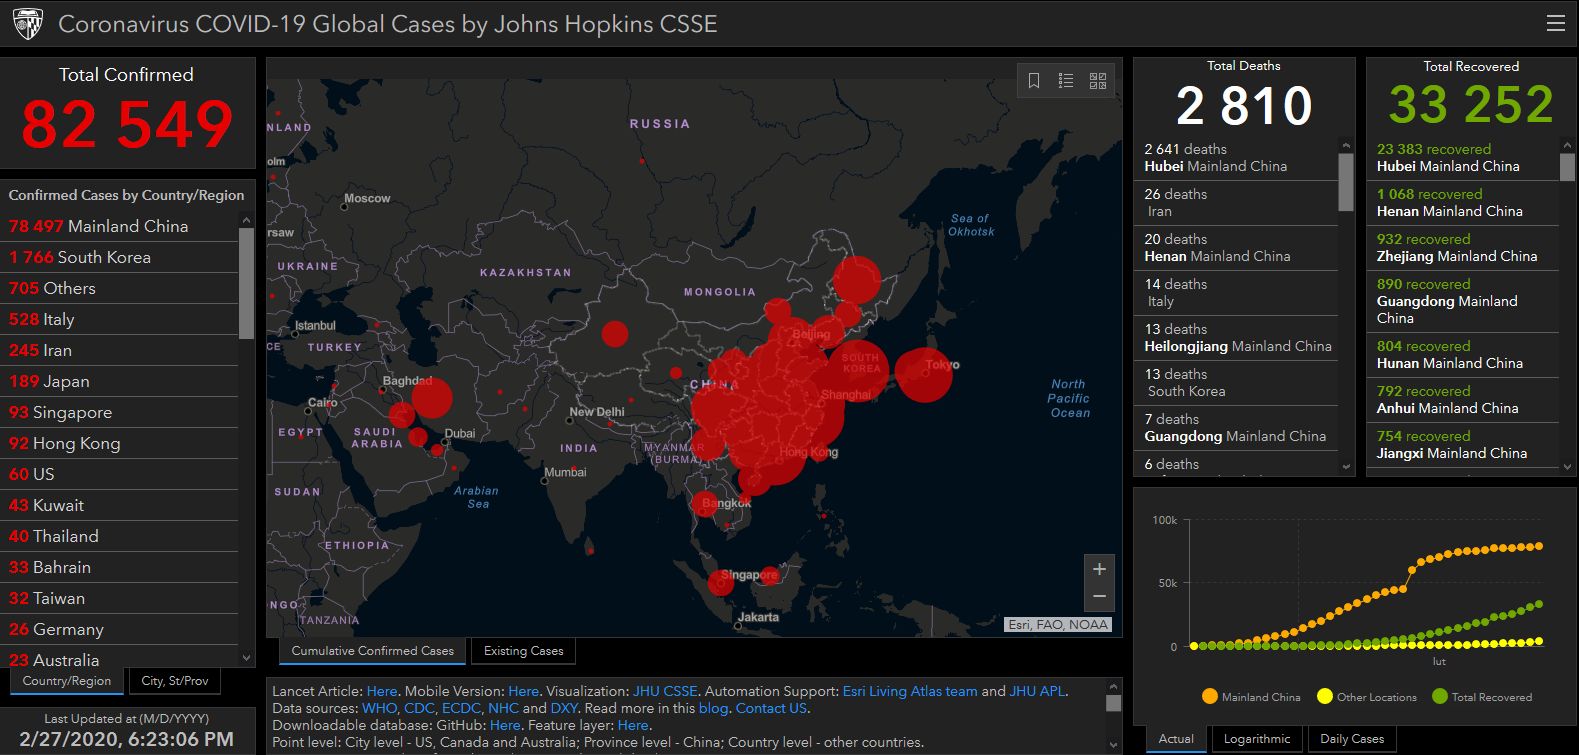Image resolution: width=1579 pixels, height=755 pixels.
Task: Click the up arrow of the confirmed cases list
Action: click(247, 220)
